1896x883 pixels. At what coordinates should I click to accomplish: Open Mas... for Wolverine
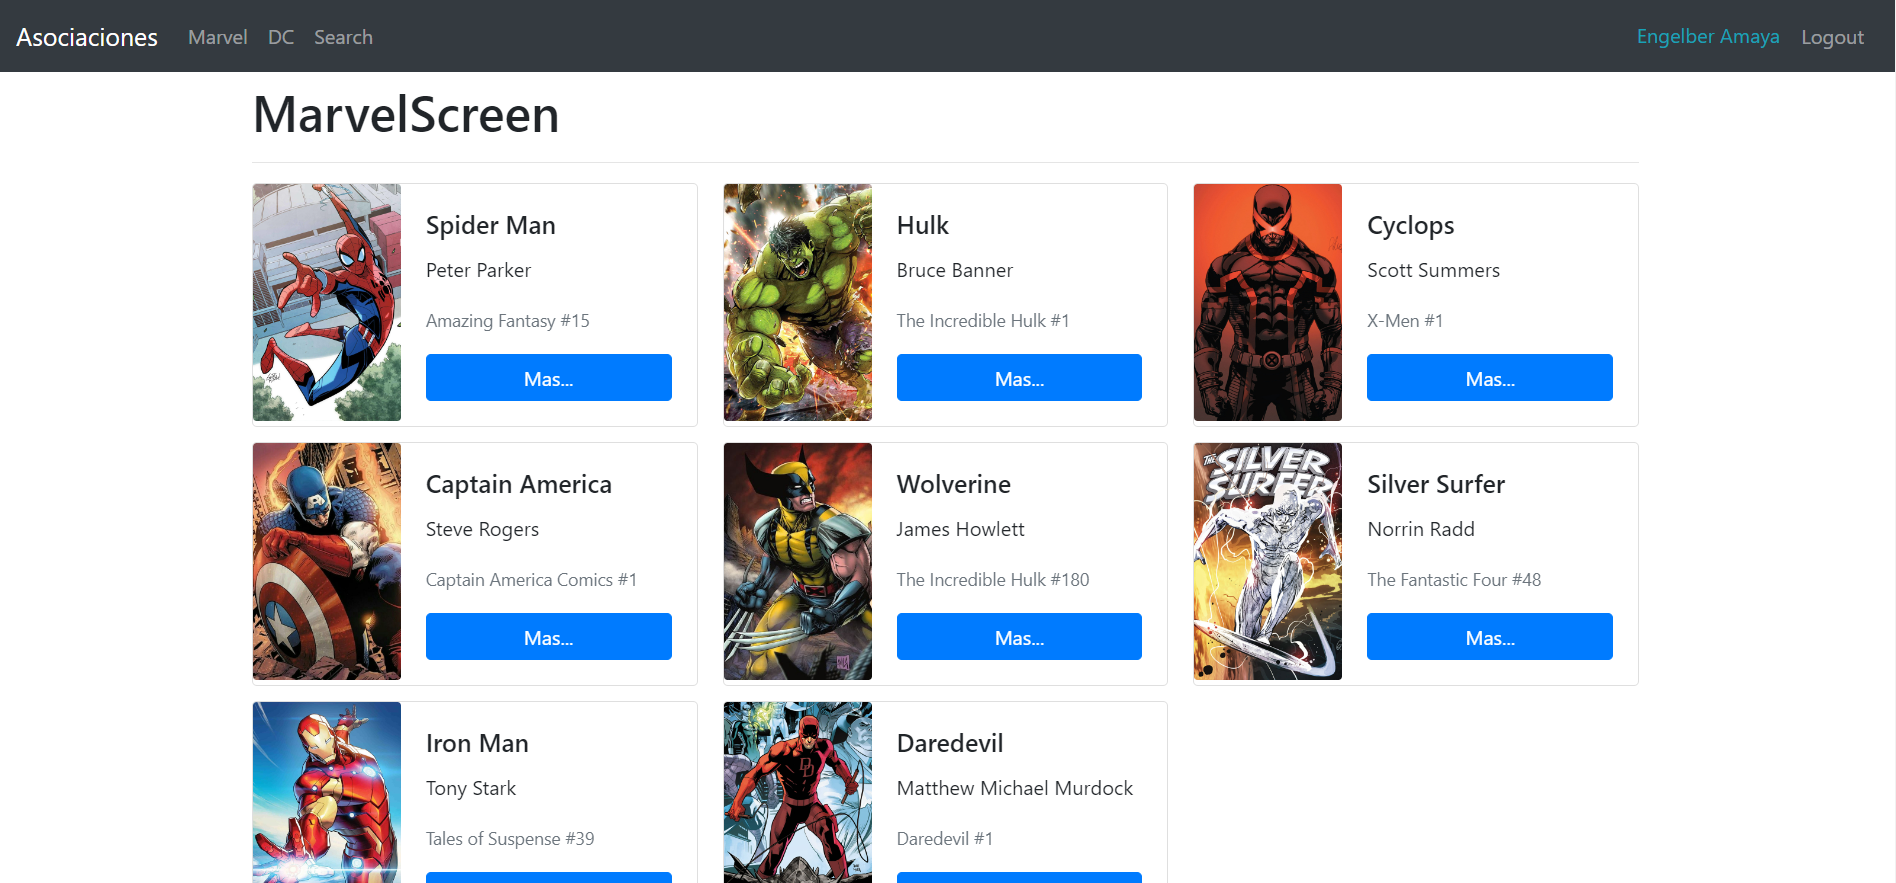coord(1019,637)
